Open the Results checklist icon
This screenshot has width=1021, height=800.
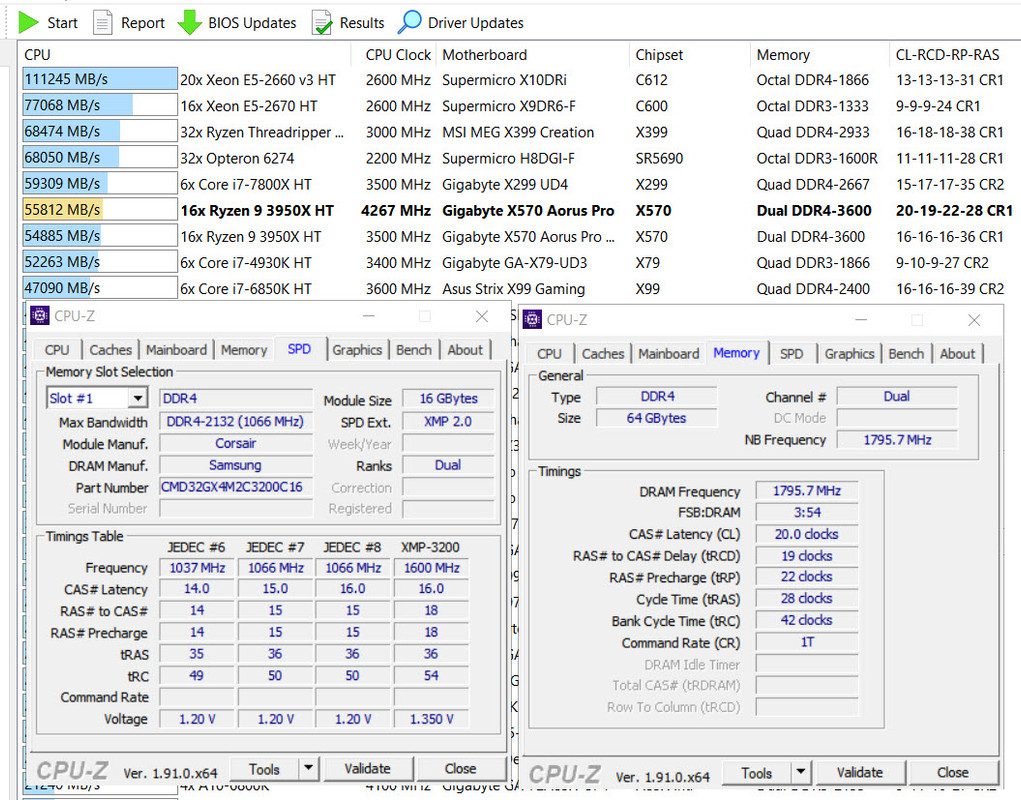(x=322, y=23)
